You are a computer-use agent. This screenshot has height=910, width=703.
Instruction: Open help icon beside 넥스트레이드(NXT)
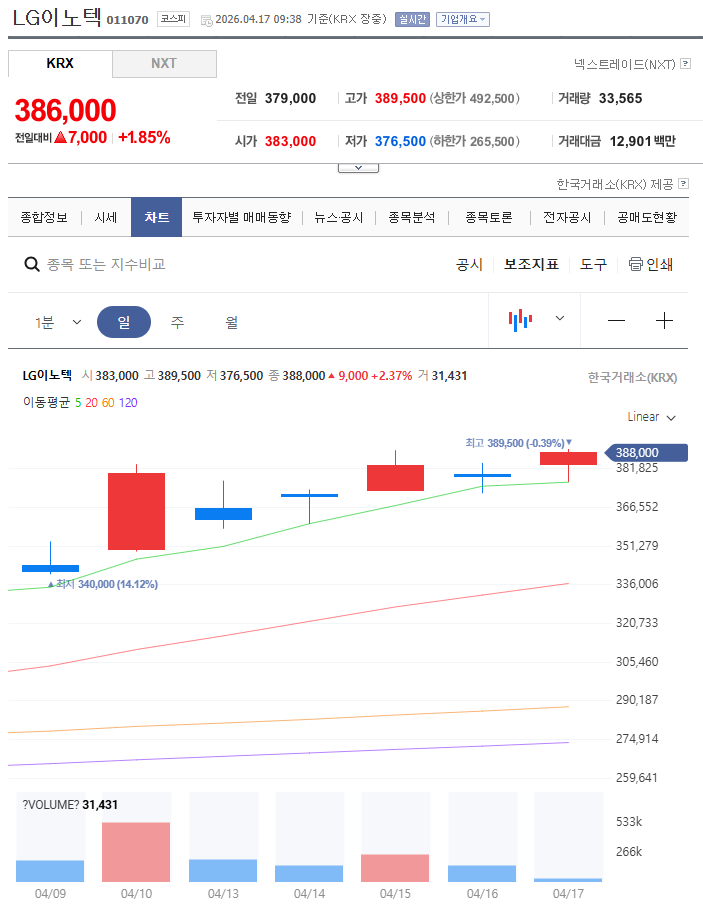pos(686,64)
